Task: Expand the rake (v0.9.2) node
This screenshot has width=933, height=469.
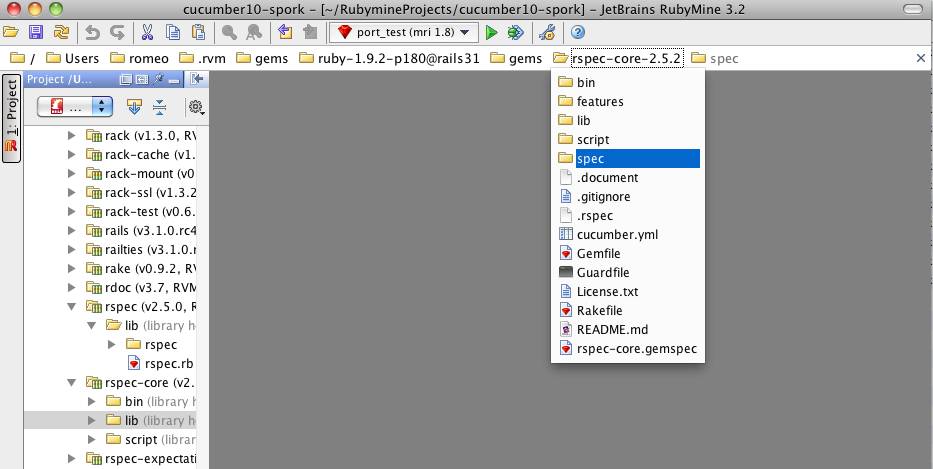Action: click(71, 268)
